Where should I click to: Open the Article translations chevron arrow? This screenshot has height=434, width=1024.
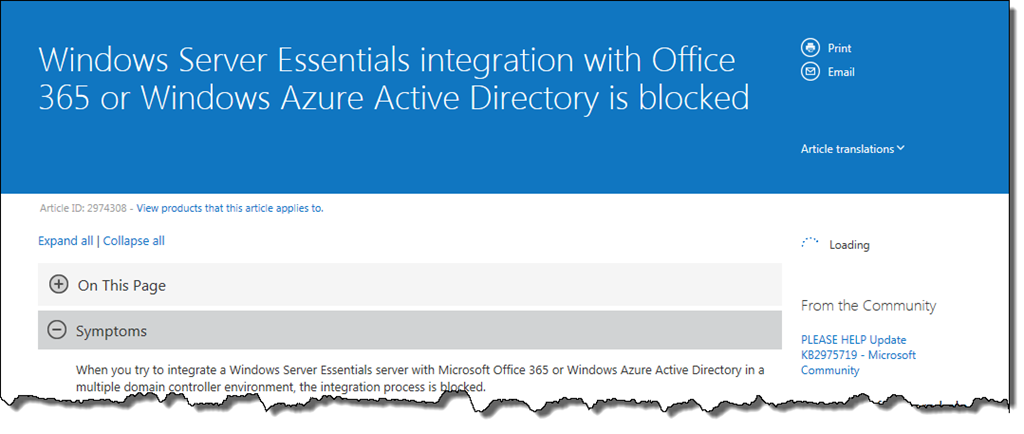coord(901,148)
